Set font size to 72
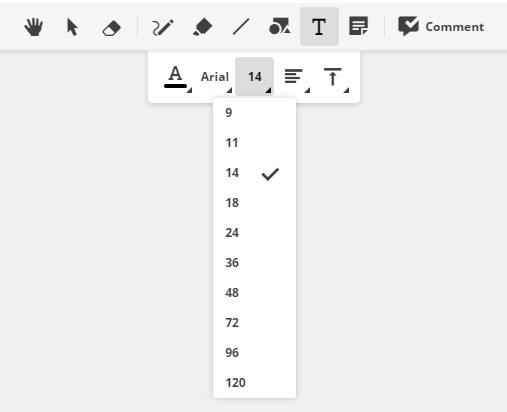The image size is (507, 412). point(254,323)
